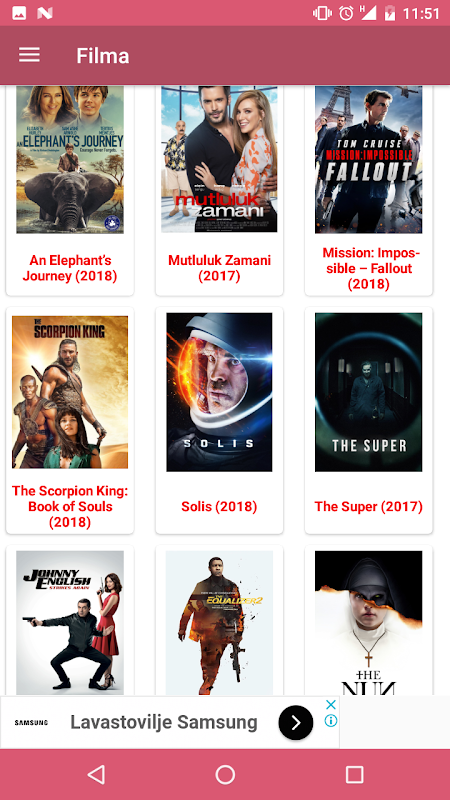450x800 pixels.
Task: Open The Super (2017) title link
Action: click(x=368, y=507)
